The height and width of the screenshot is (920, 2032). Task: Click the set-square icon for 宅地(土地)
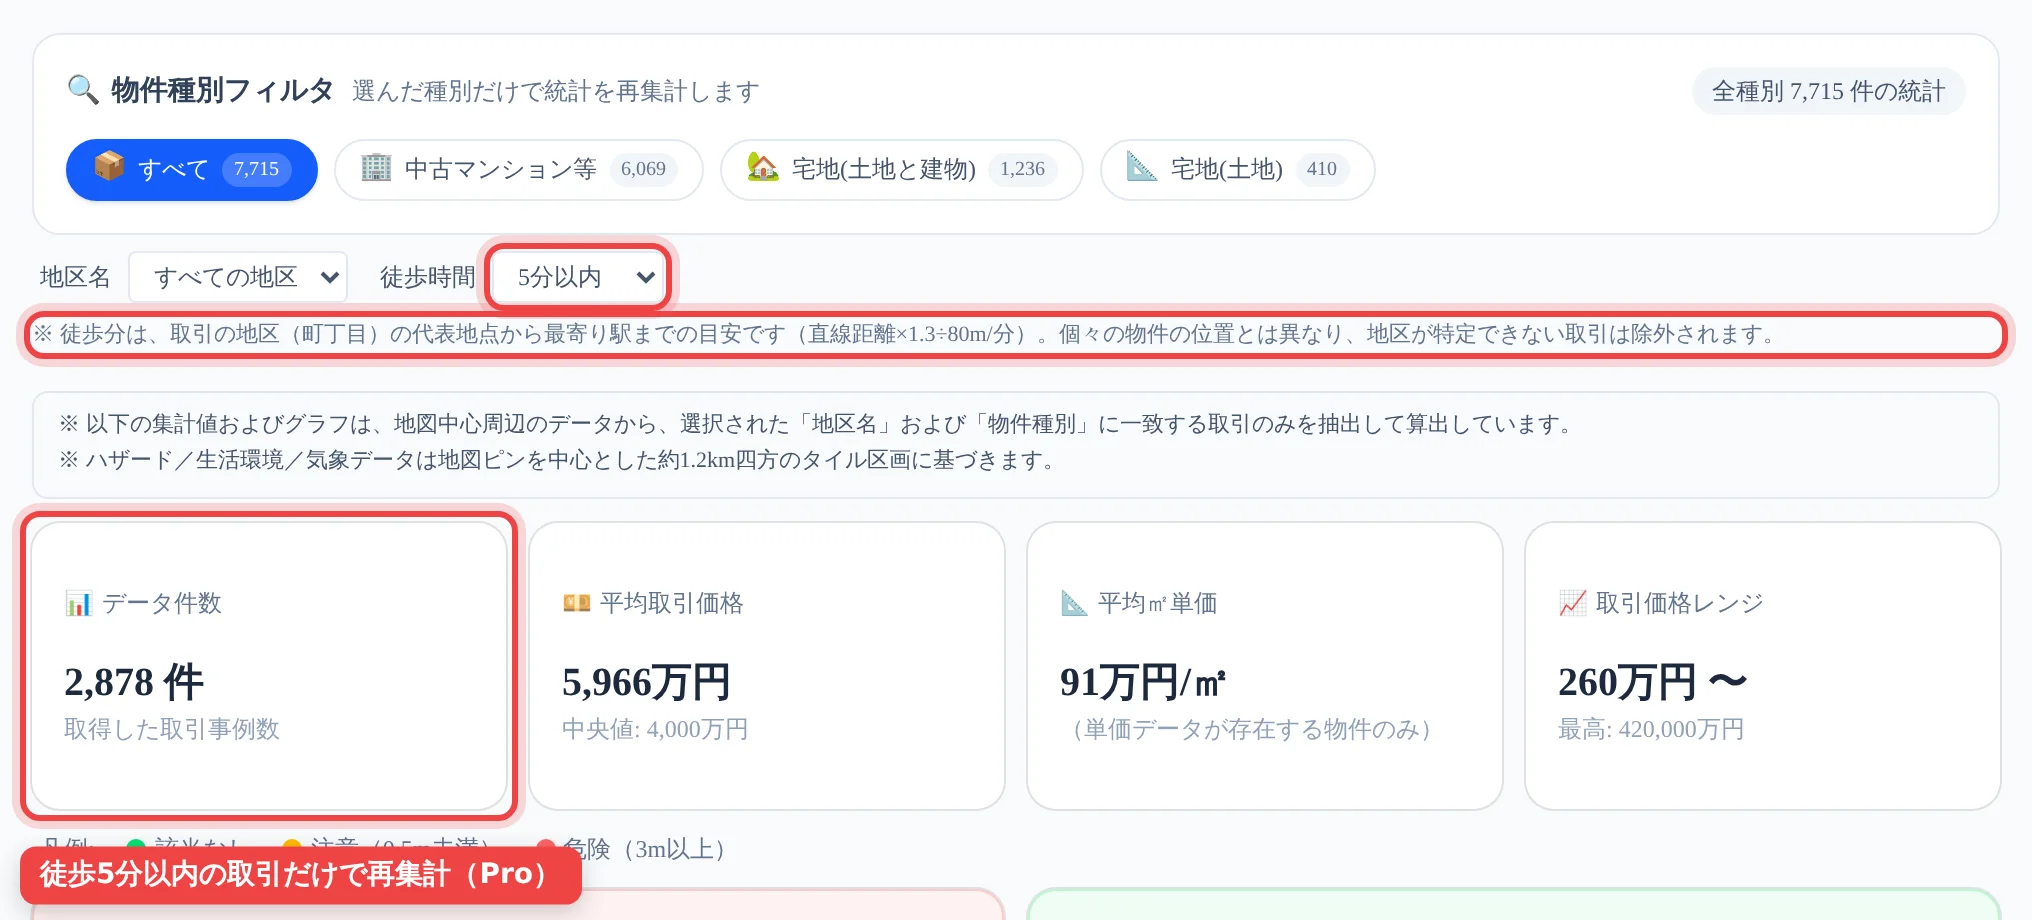1141,167
